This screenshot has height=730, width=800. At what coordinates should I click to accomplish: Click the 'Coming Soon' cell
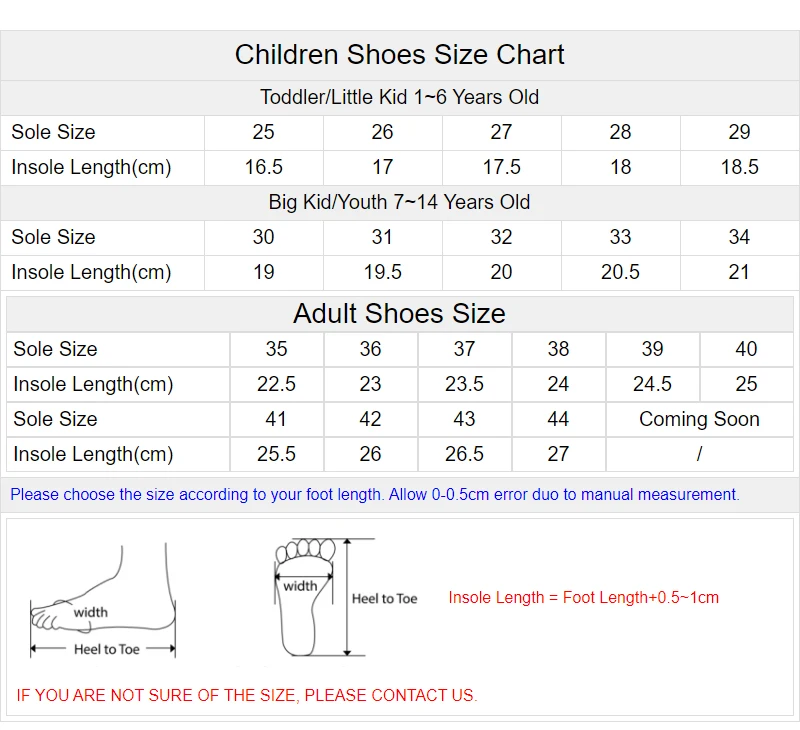(699, 419)
